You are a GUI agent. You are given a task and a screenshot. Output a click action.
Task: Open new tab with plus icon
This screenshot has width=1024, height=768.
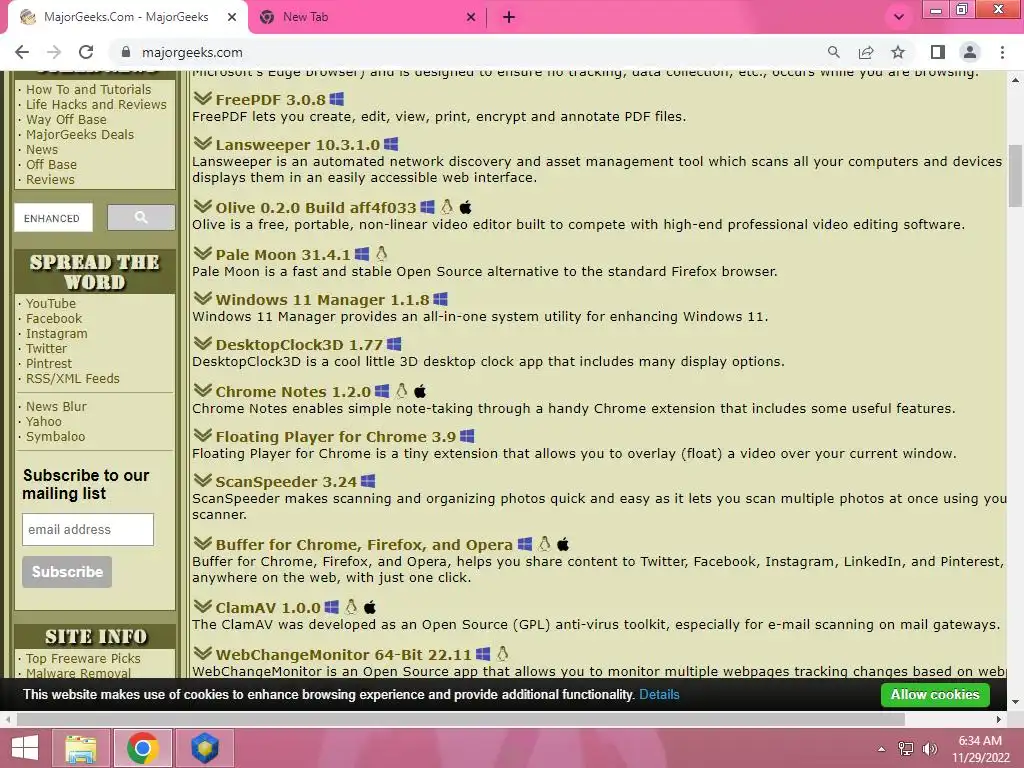coord(509,18)
